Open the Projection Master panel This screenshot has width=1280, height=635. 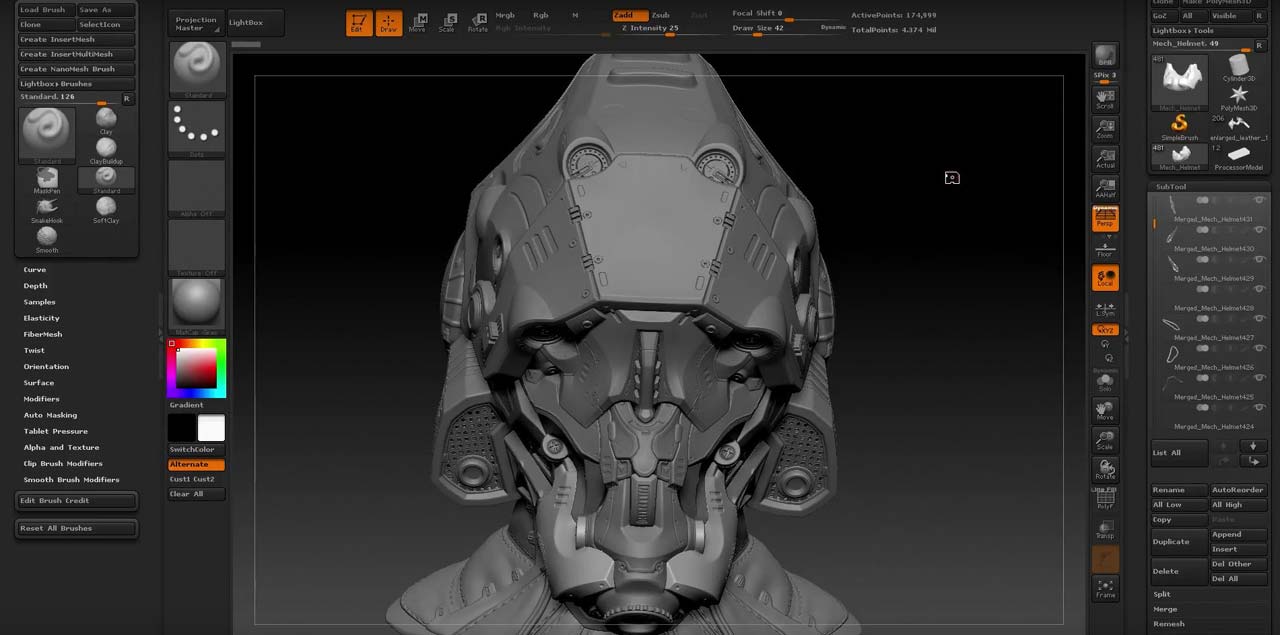click(196, 23)
